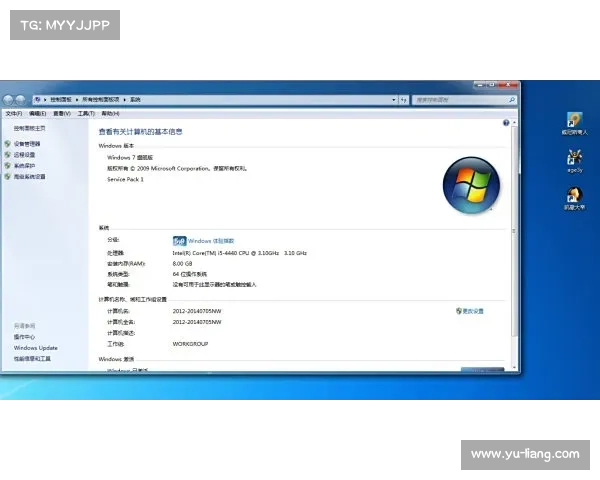Open 系统保护 from the sidebar
Viewport: 600px width, 480px height.
coord(24,166)
